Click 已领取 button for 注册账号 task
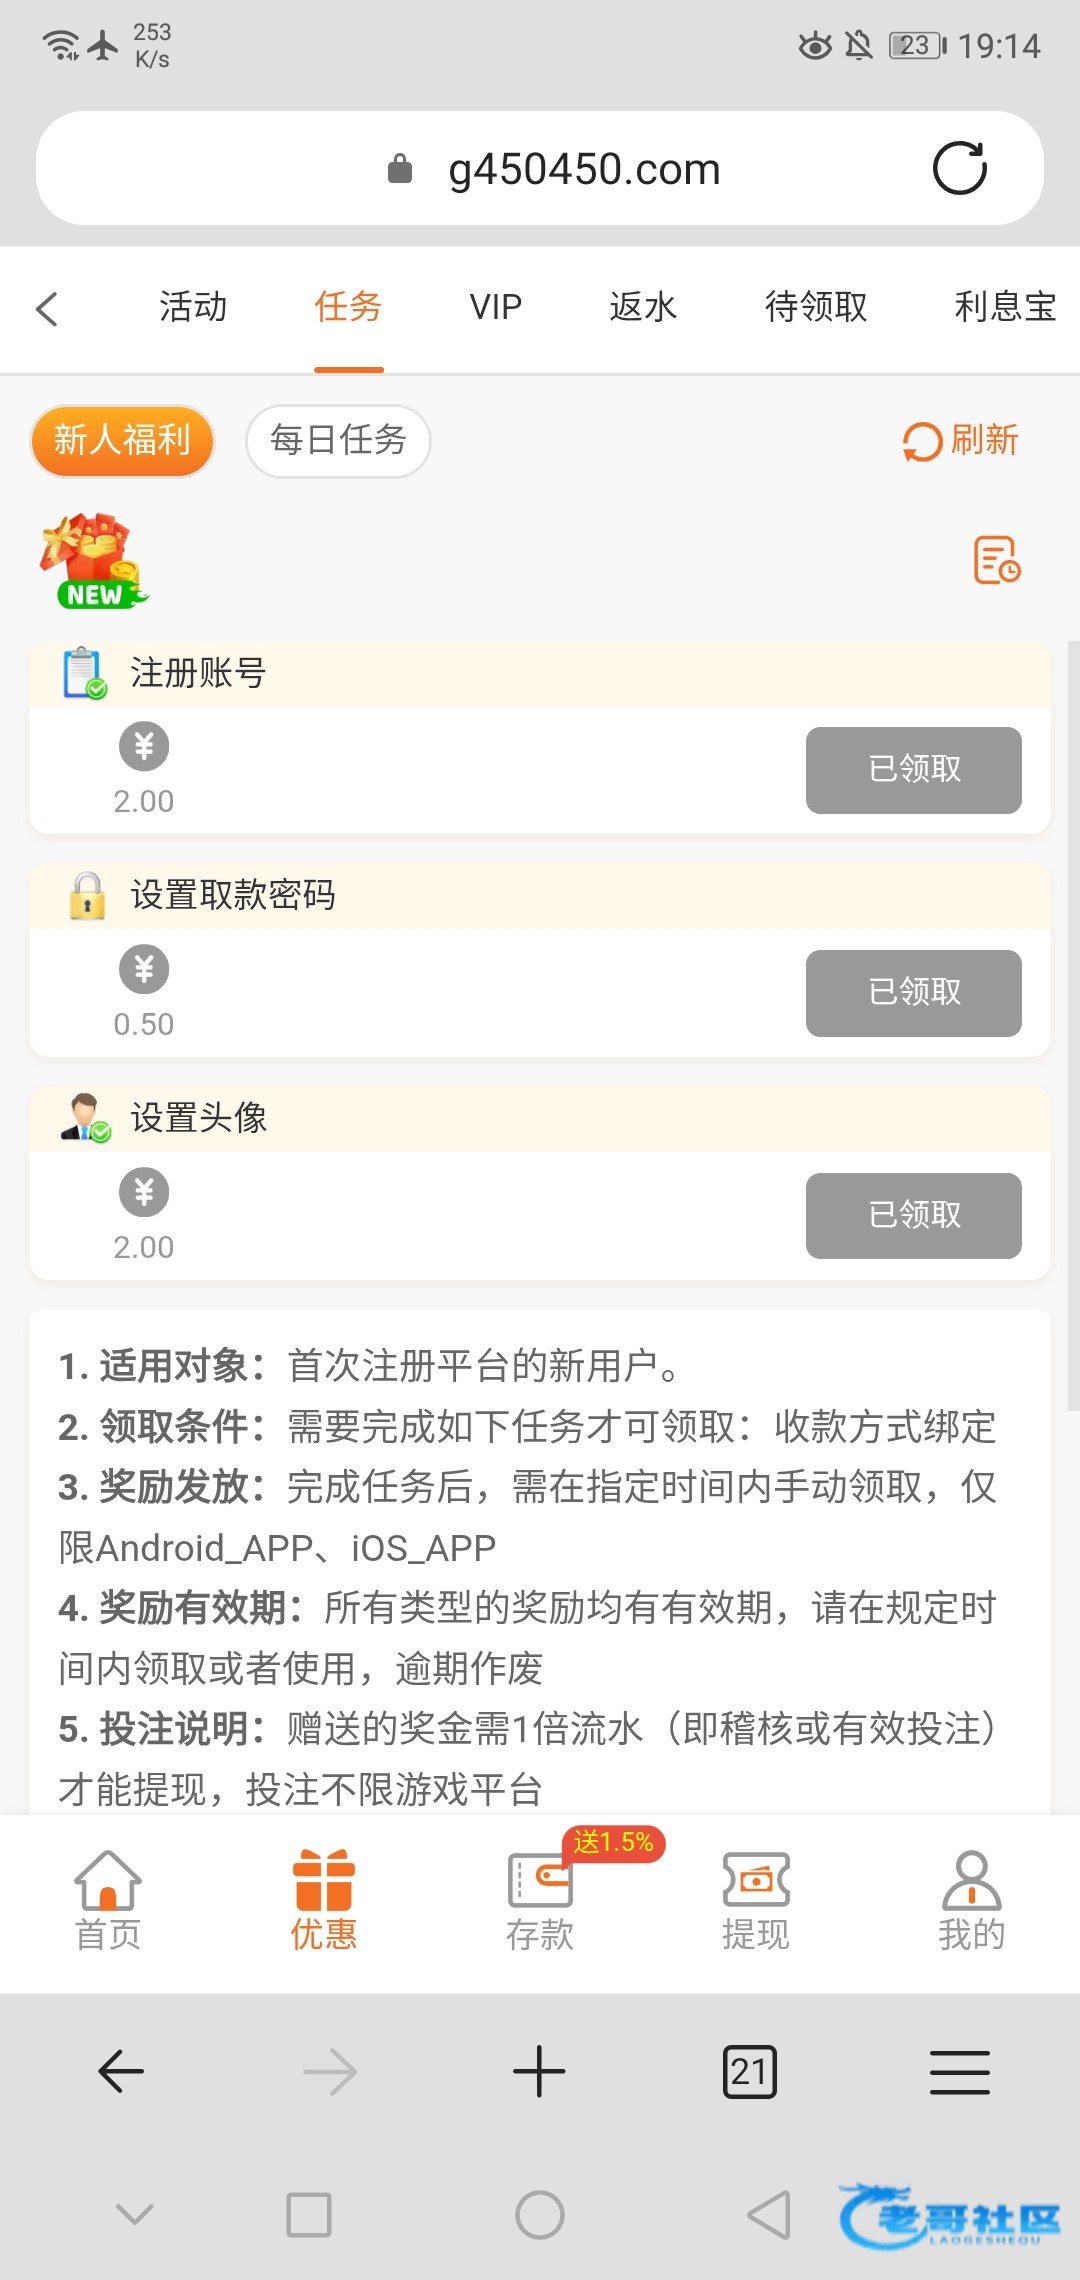Image resolution: width=1080 pixels, height=2280 pixels. click(x=913, y=770)
